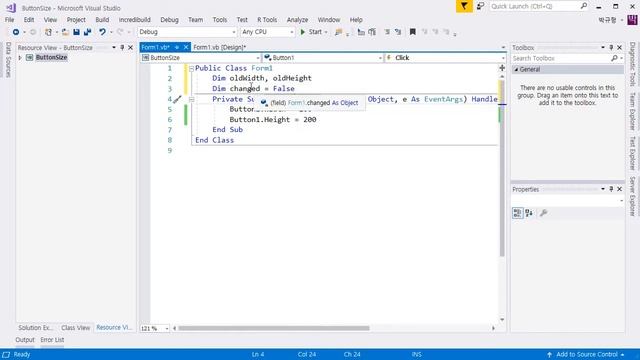Open the R Tools menu

pyautogui.click(x=267, y=20)
